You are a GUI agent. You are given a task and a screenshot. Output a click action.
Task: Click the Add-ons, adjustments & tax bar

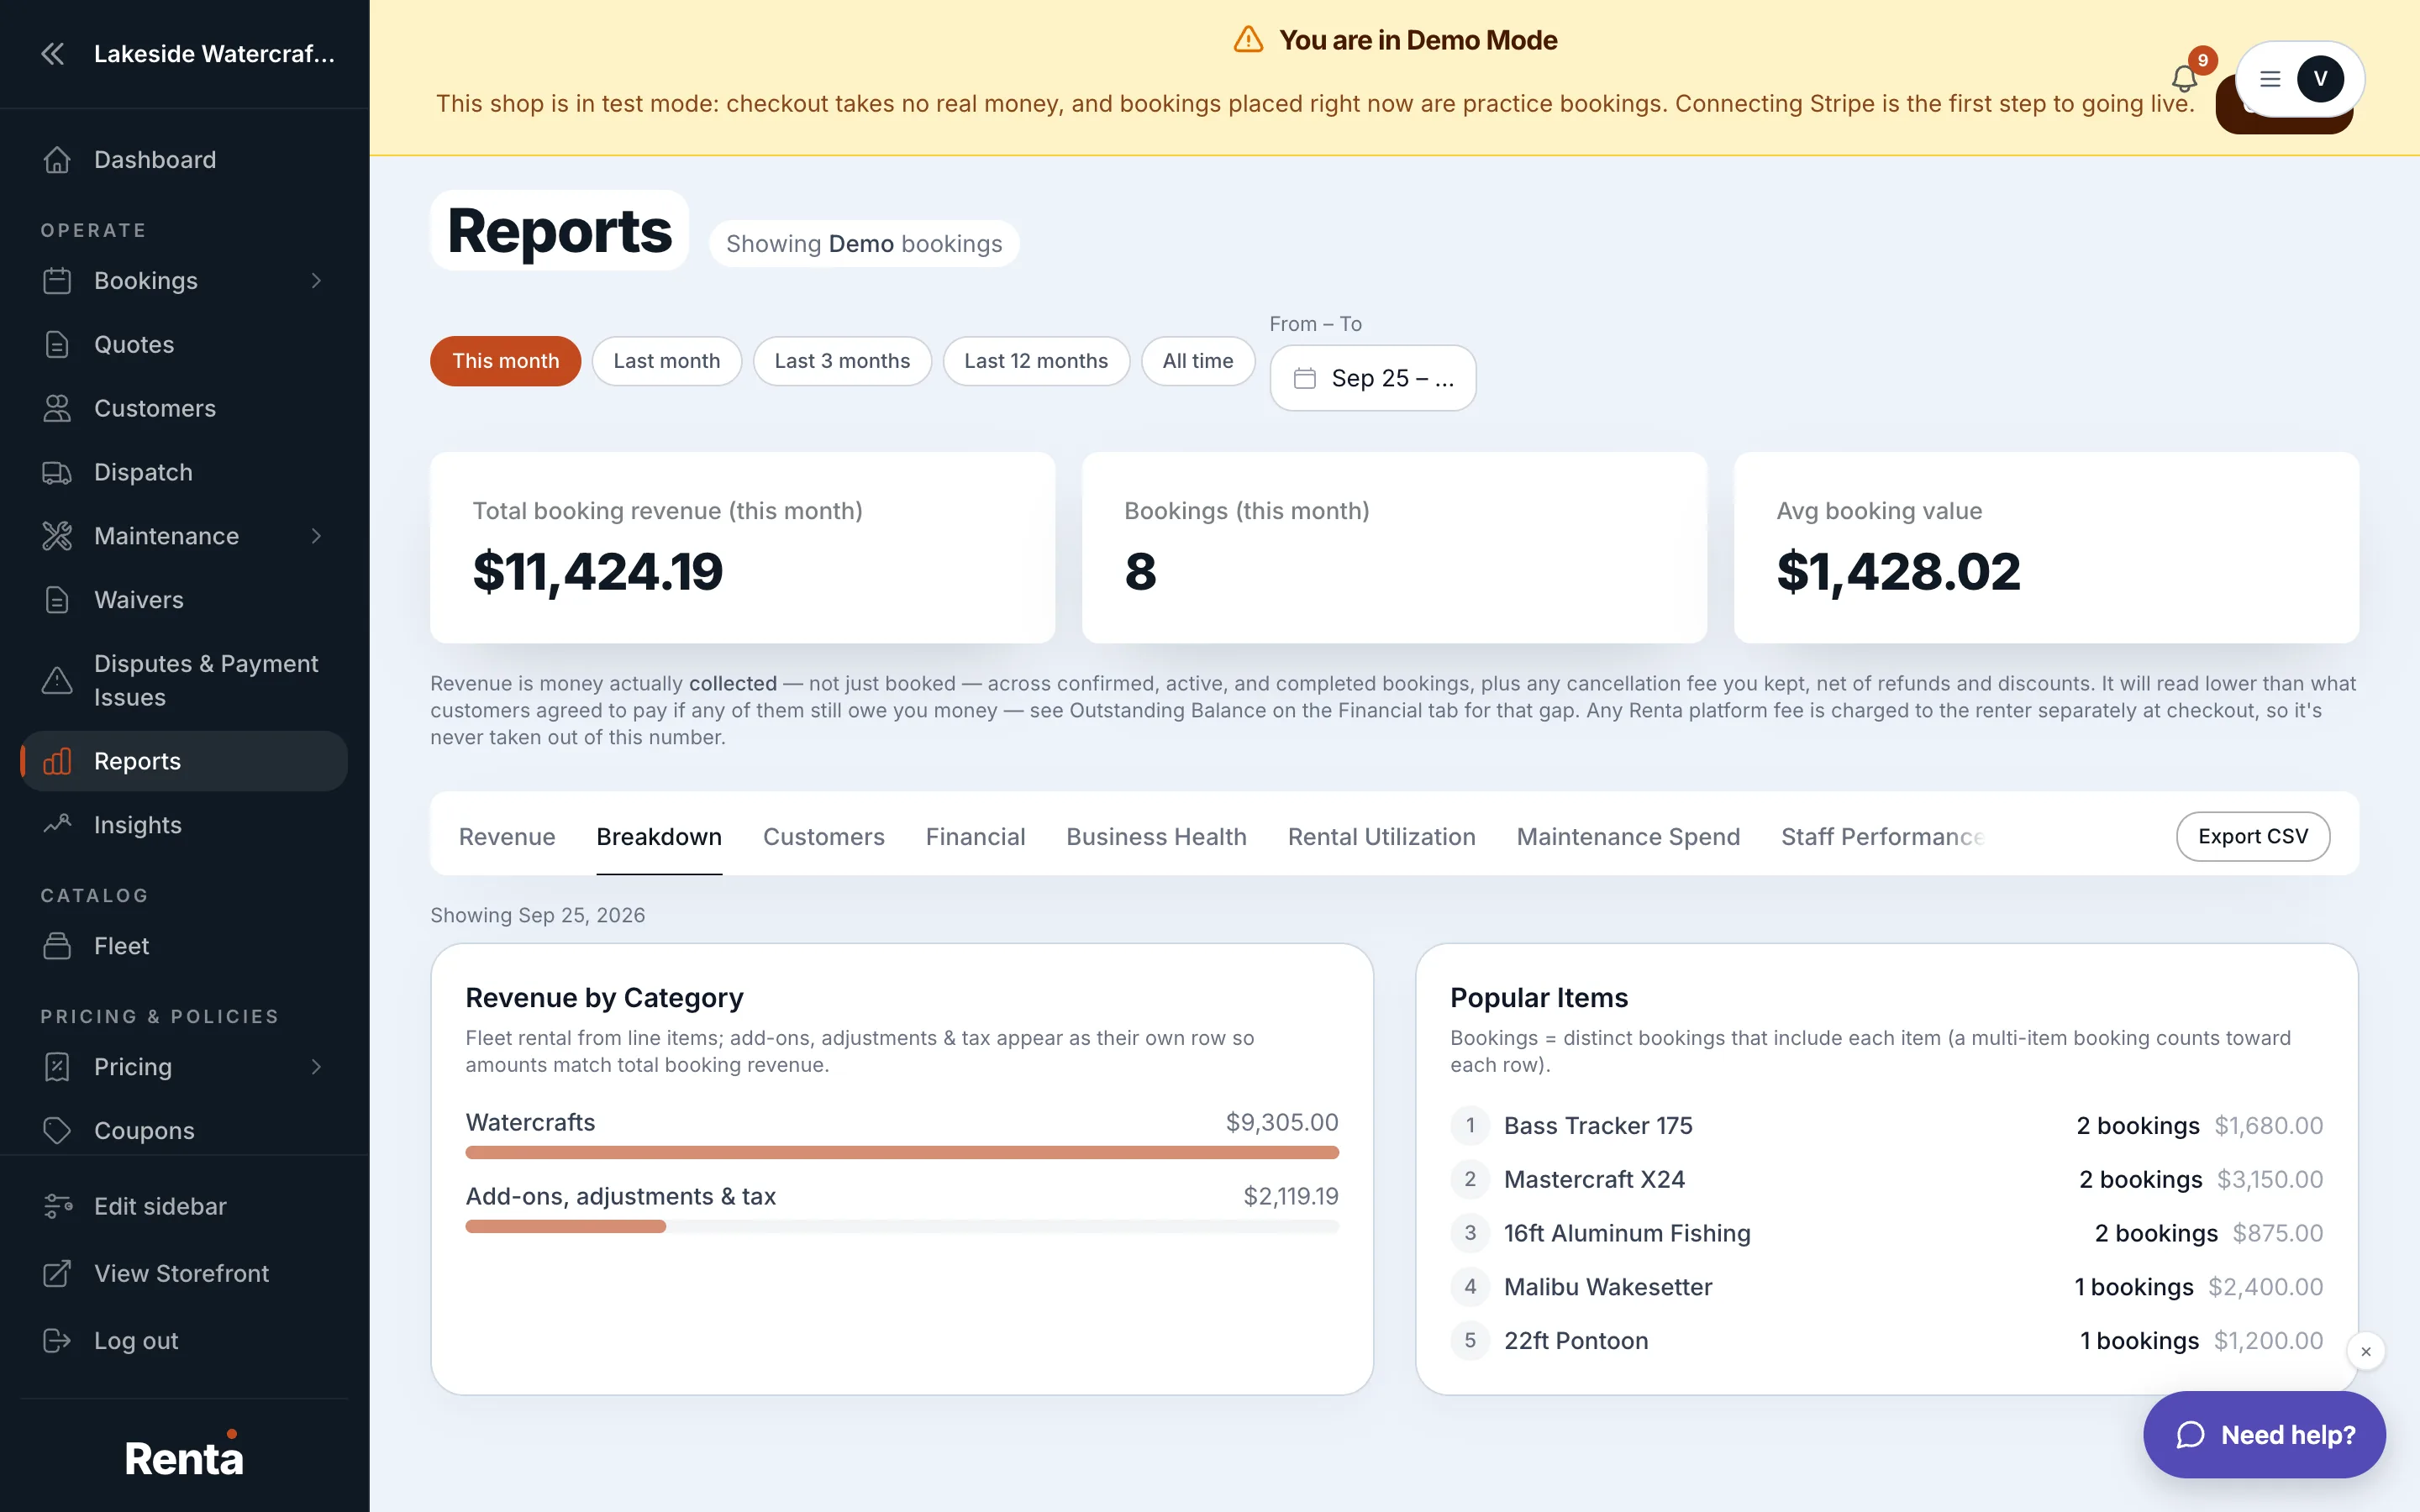click(x=902, y=1227)
